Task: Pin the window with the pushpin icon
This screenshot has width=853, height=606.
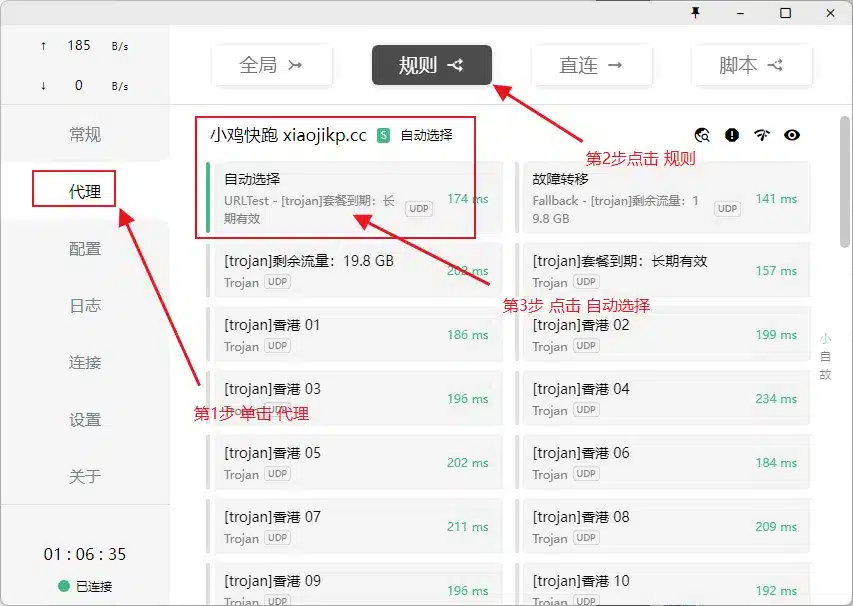Action: (695, 13)
